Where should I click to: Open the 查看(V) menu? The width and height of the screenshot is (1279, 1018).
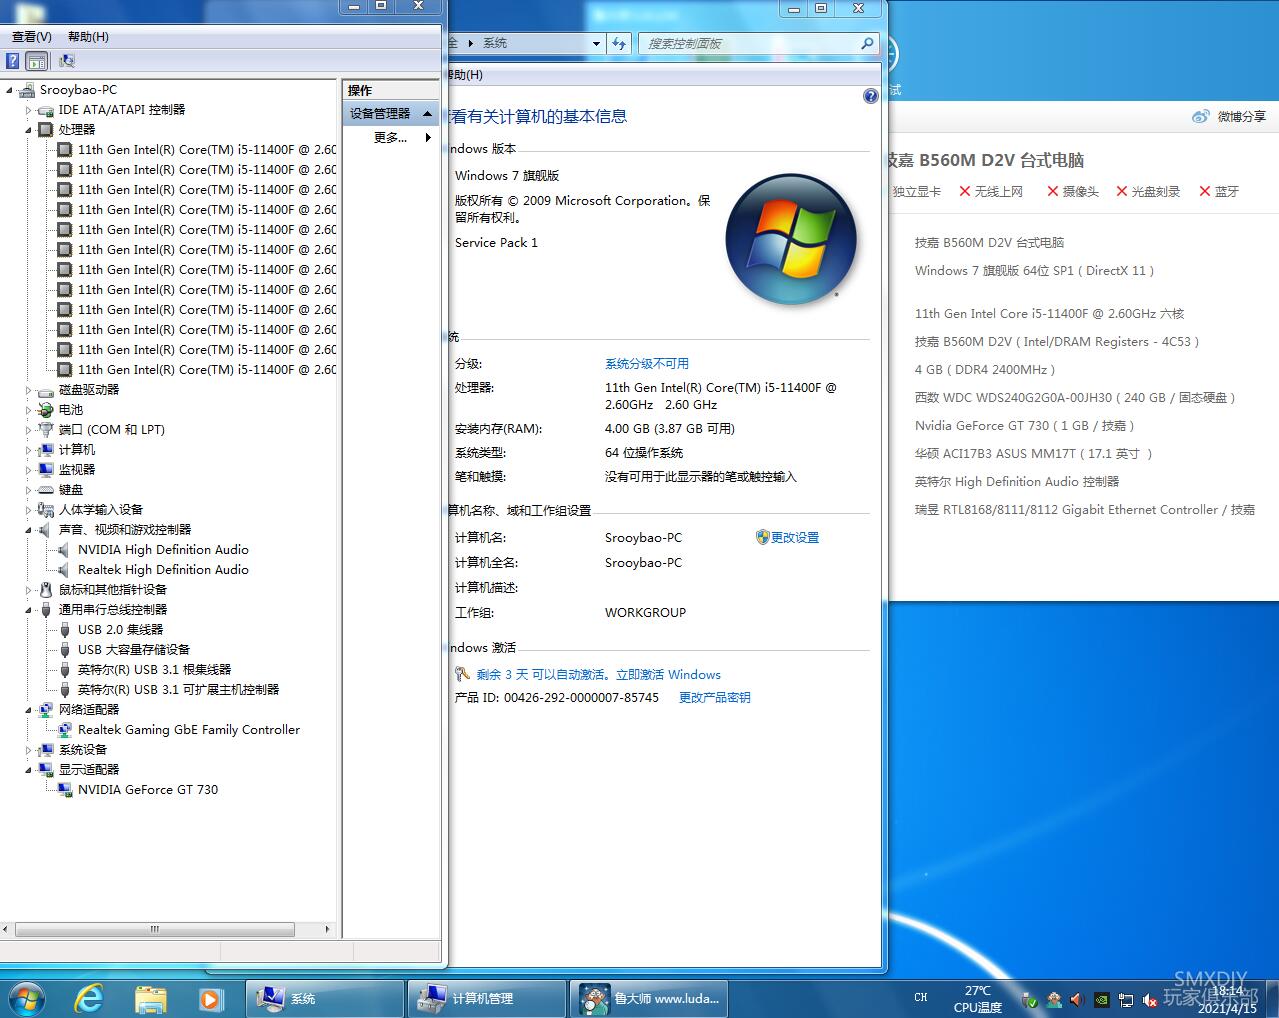(30, 36)
